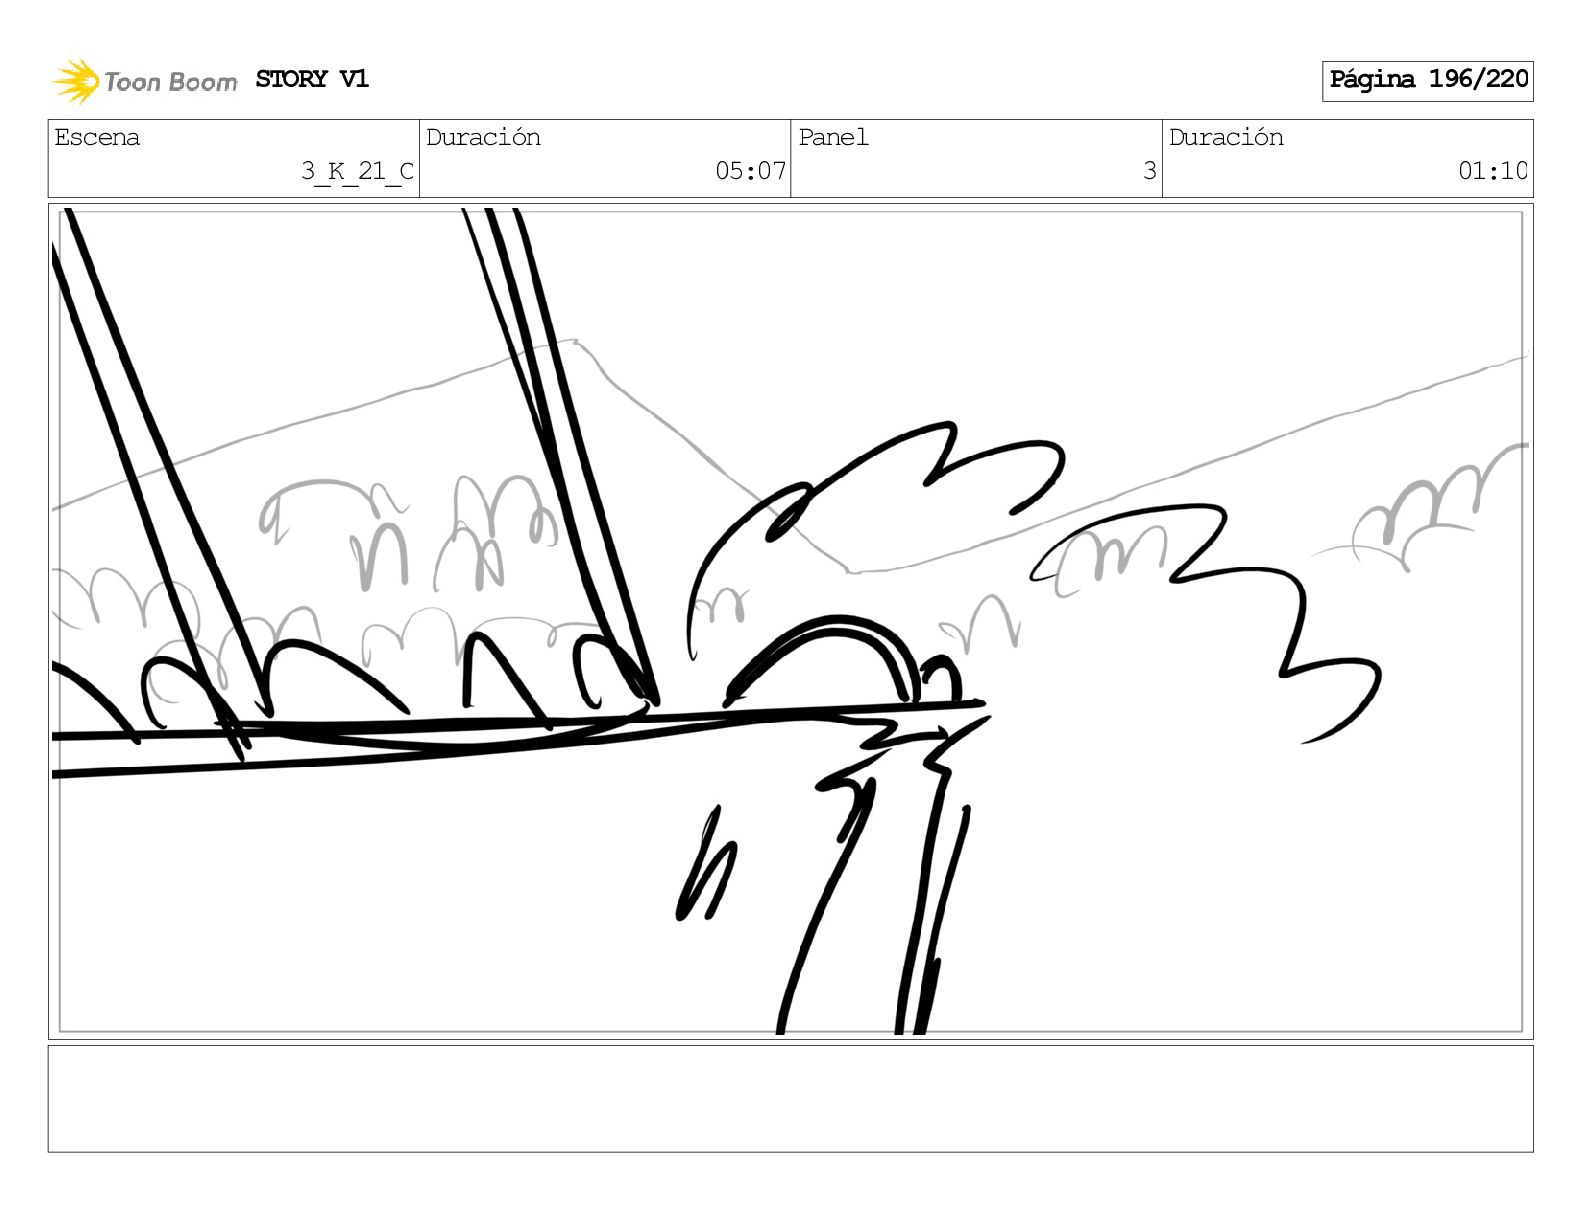The height and width of the screenshot is (1224, 1584).
Task: Click the empty notes box below the panel
Action: [x=790, y=1099]
